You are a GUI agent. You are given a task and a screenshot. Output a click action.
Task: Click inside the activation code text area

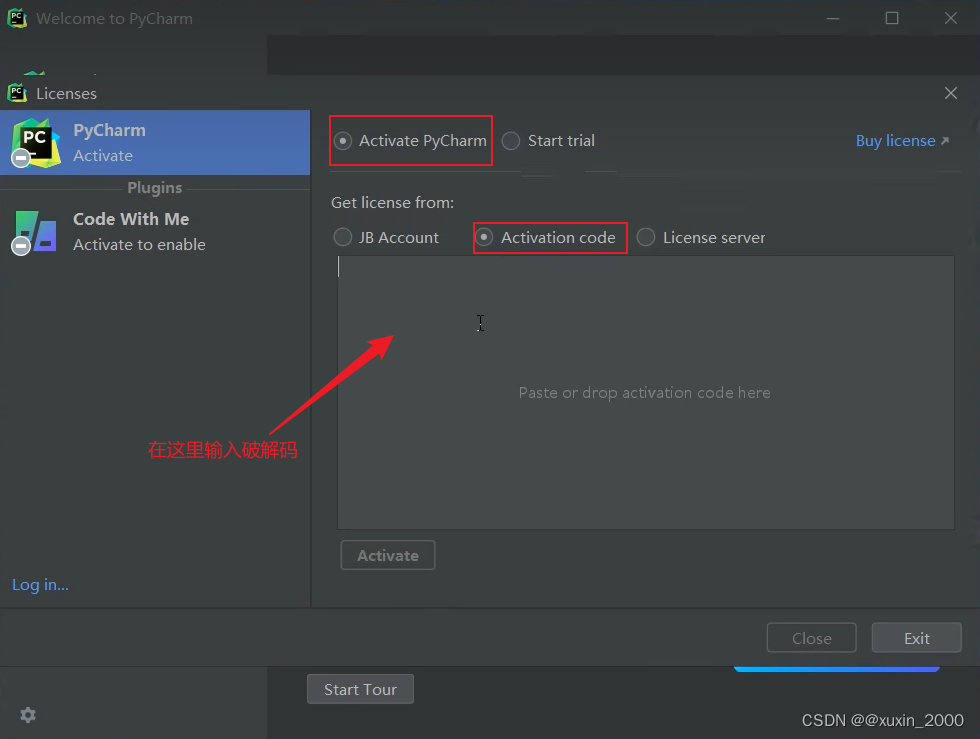pos(646,393)
